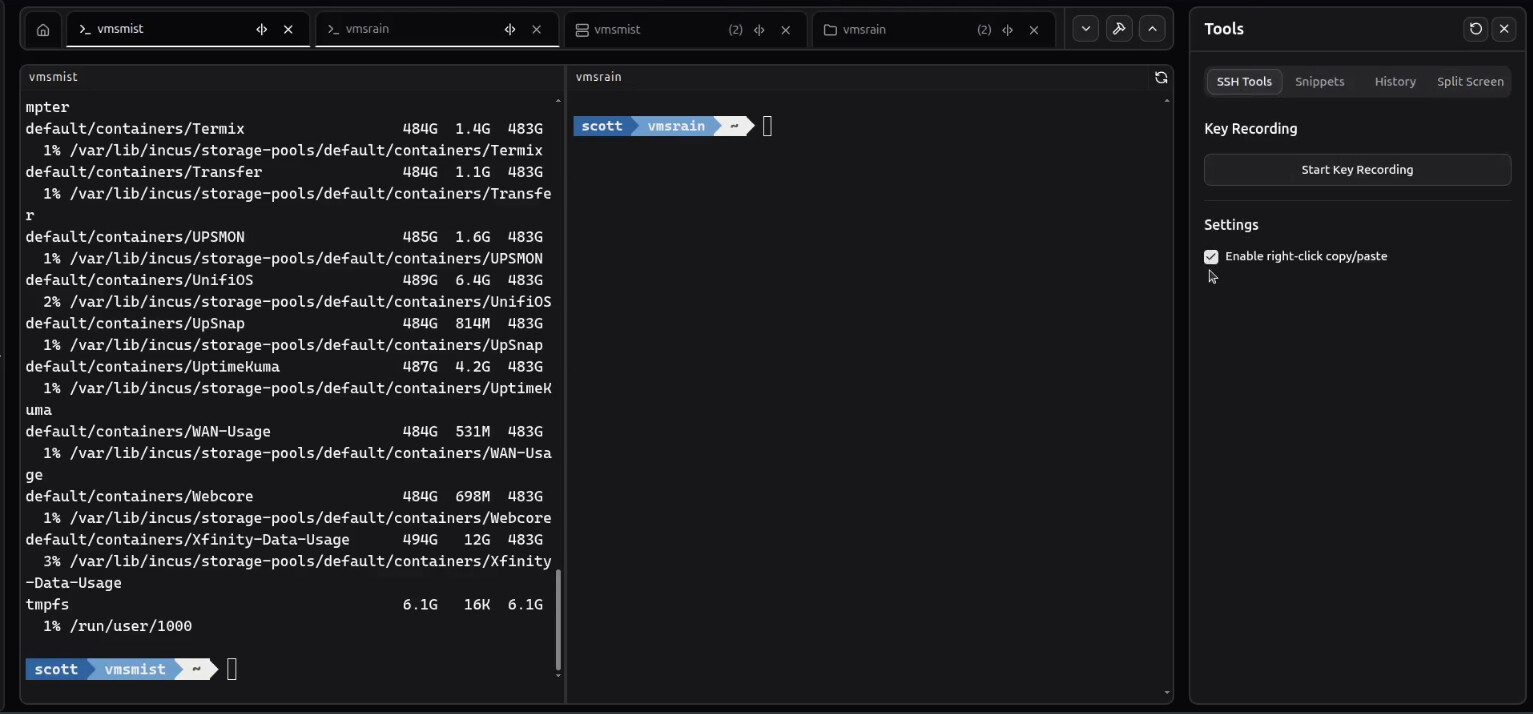
Task: Open the History tab
Action: tap(1394, 82)
